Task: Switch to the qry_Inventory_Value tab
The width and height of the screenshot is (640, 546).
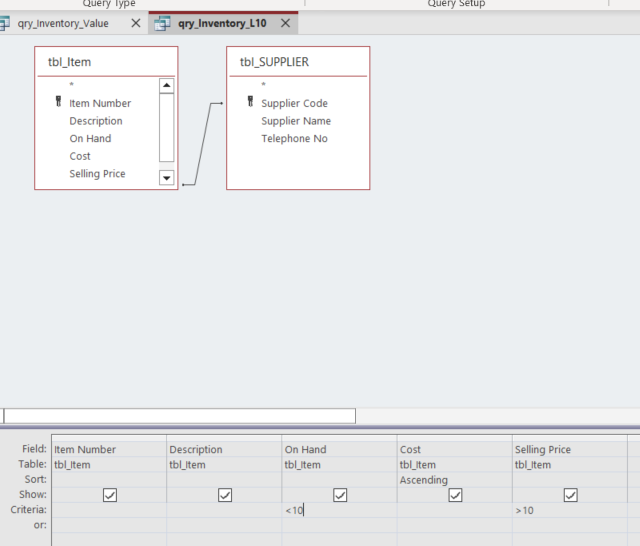Action: tap(63, 23)
